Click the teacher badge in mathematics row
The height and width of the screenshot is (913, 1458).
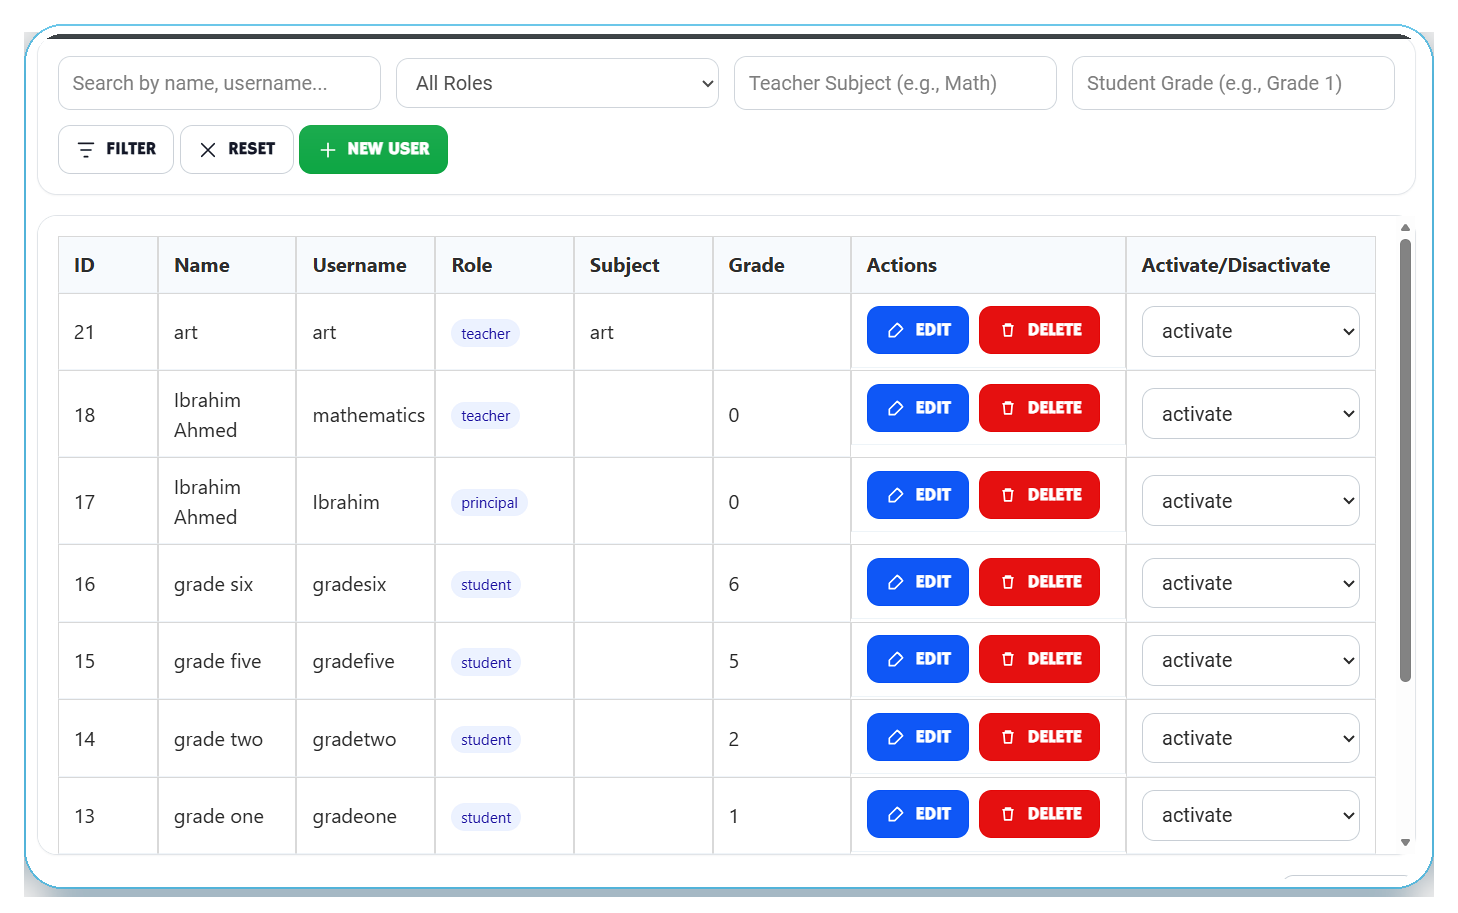tap(486, 416)
